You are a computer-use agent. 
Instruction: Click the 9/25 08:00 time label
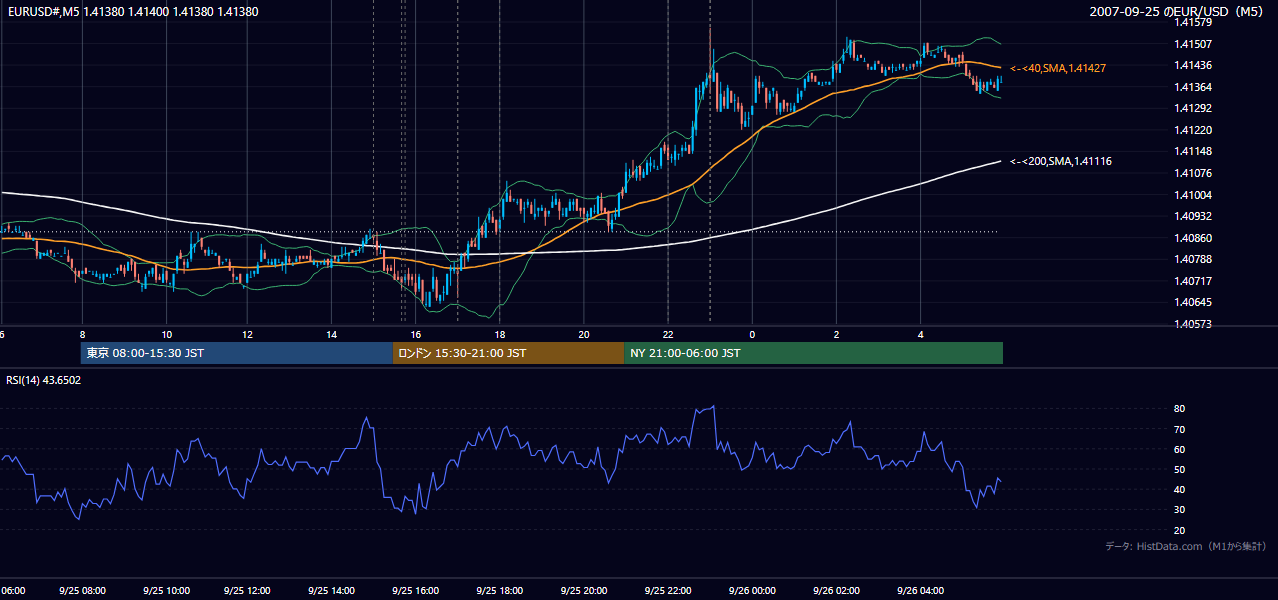pyautogui.click(x=82, y=591)
